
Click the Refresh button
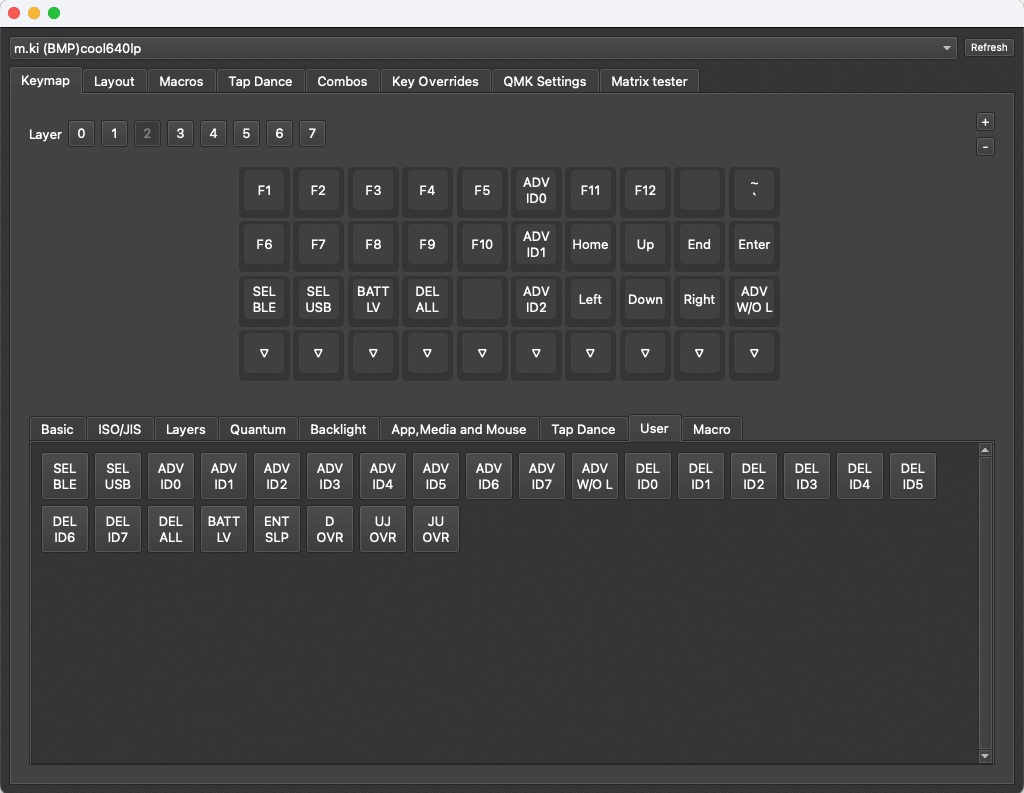coord(989,48)
